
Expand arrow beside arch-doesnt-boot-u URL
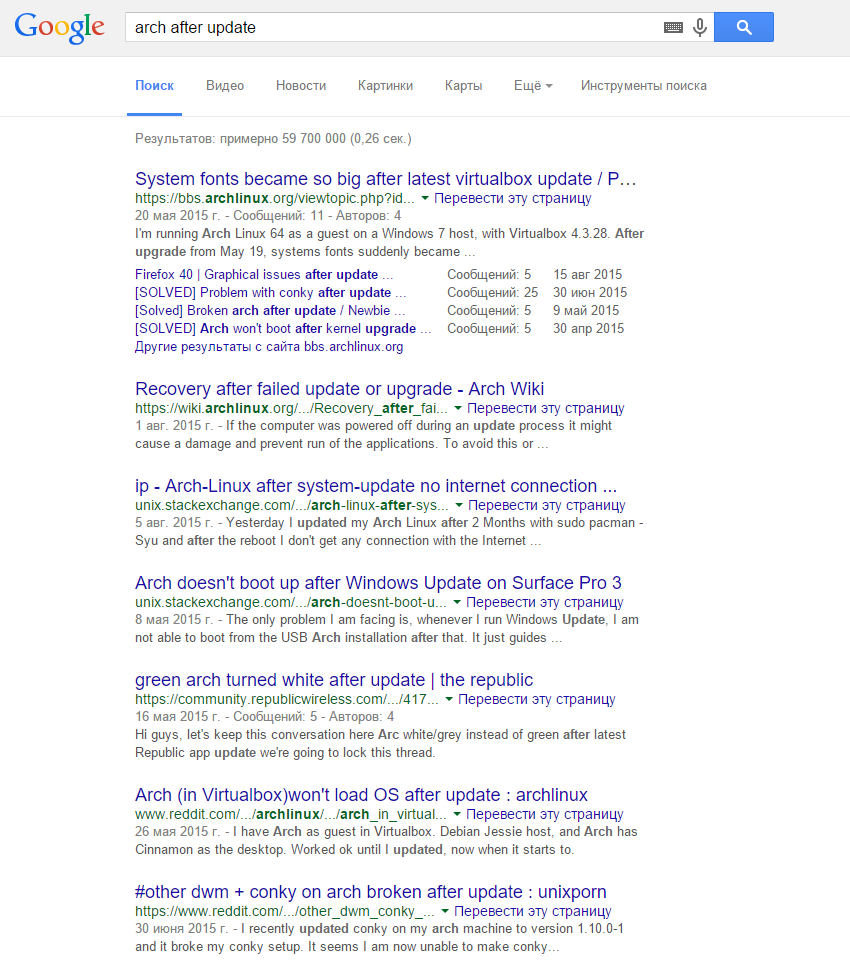point(457,602)
